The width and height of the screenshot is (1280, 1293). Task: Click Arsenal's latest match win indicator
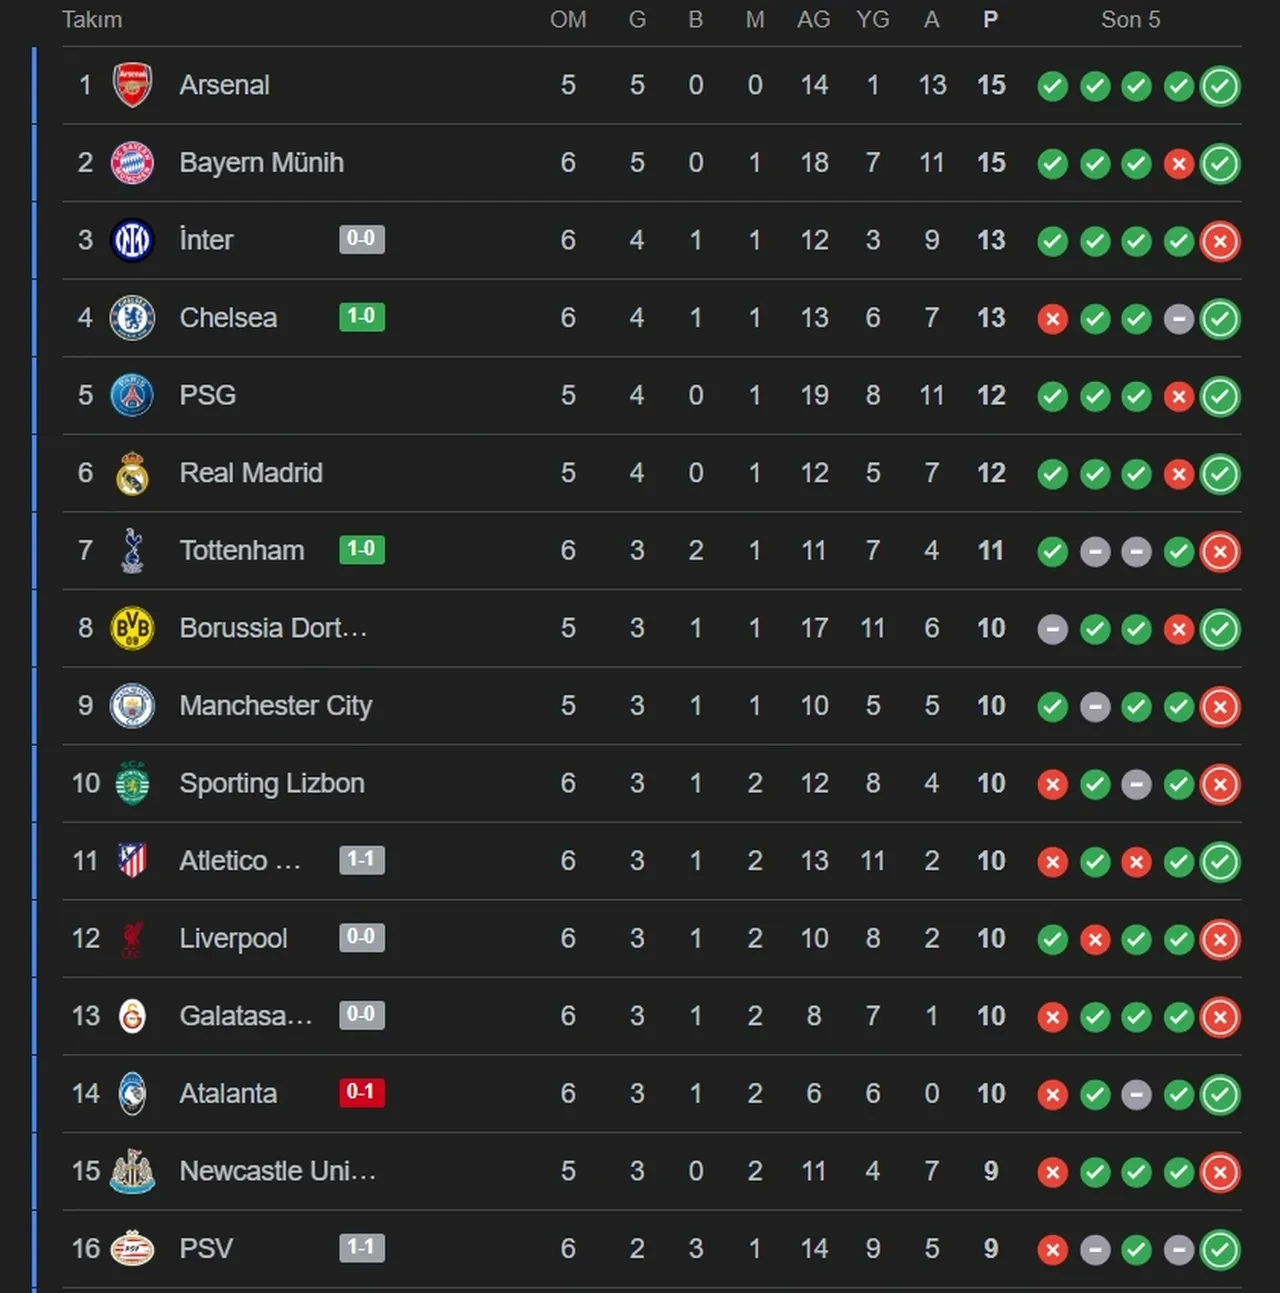pyautogui.click(x=1220, y=86)
